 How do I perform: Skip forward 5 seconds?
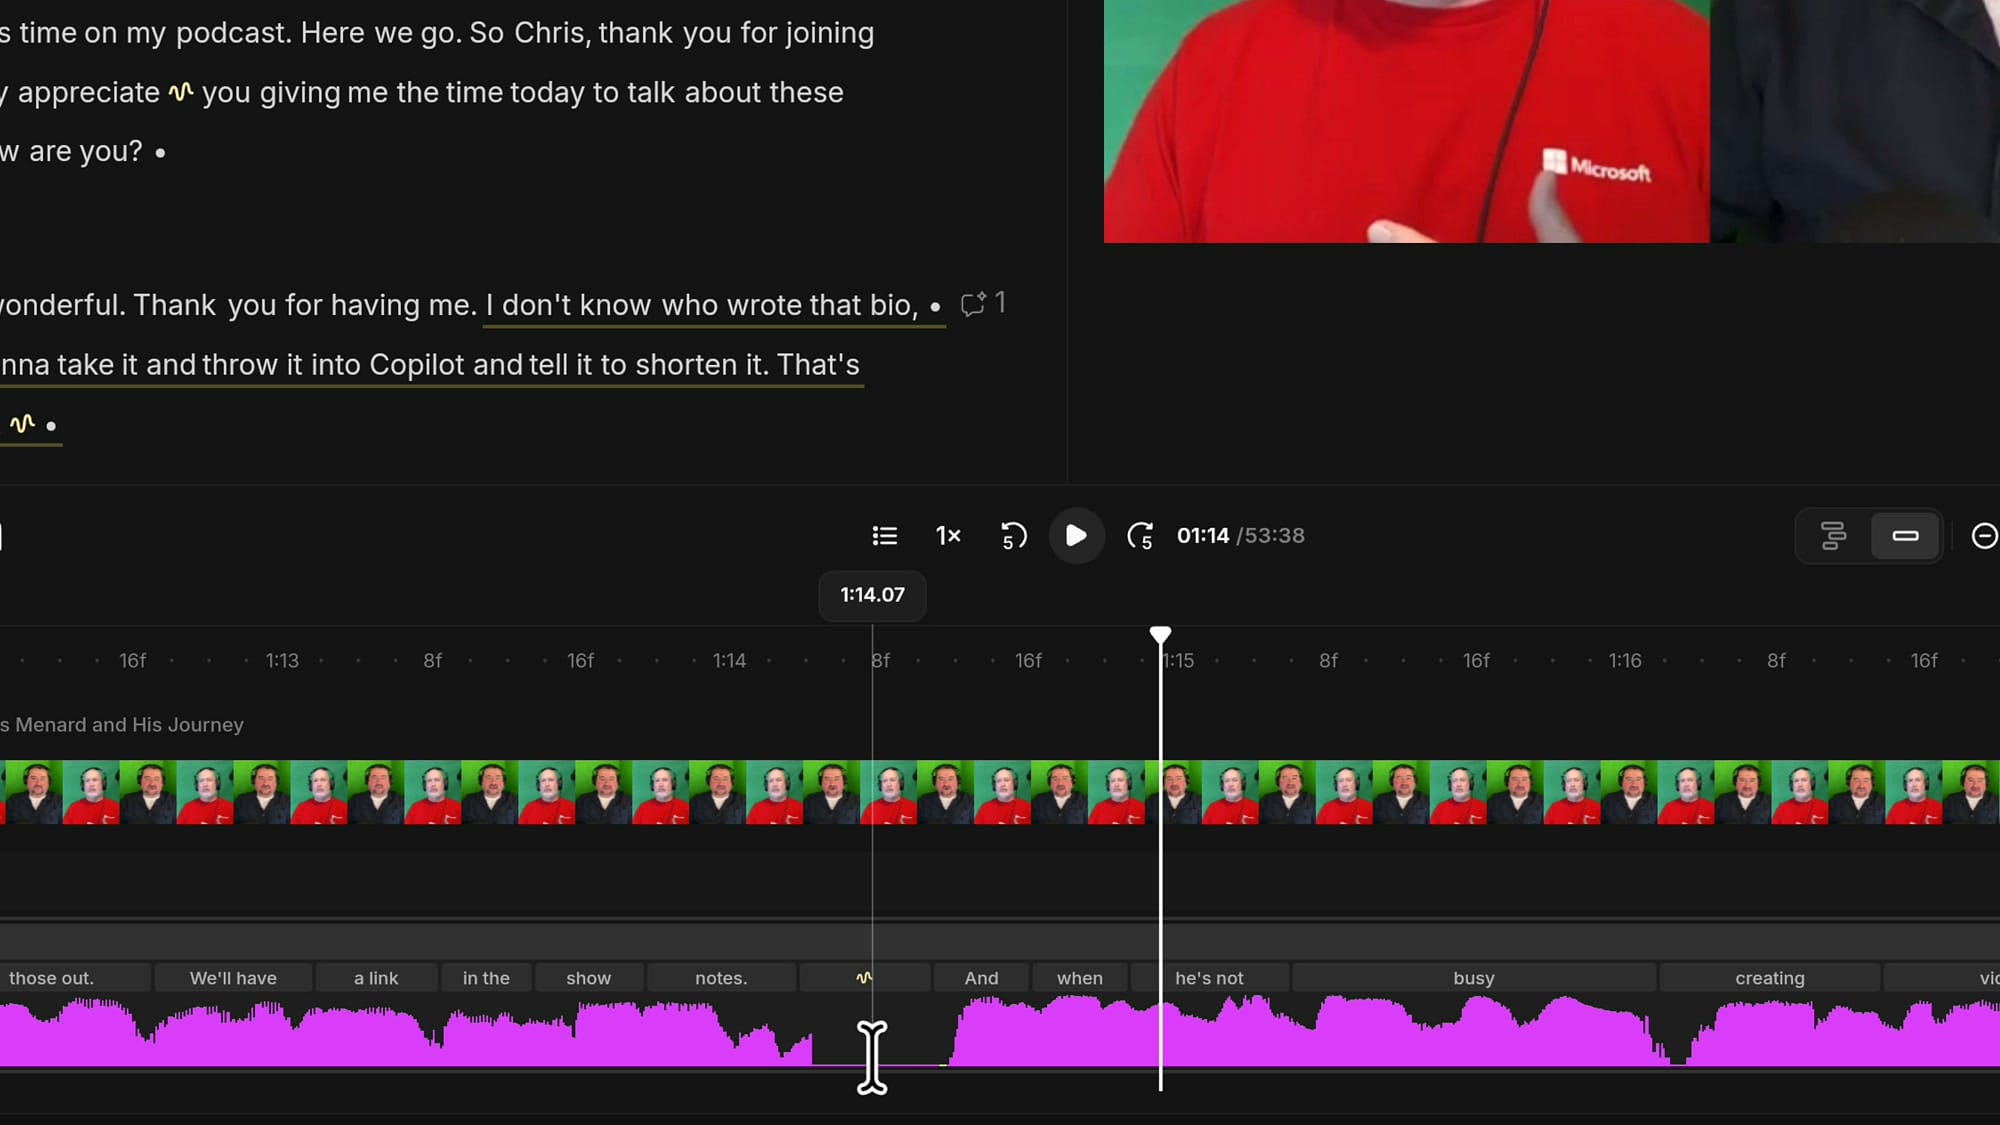(1140, 536)
